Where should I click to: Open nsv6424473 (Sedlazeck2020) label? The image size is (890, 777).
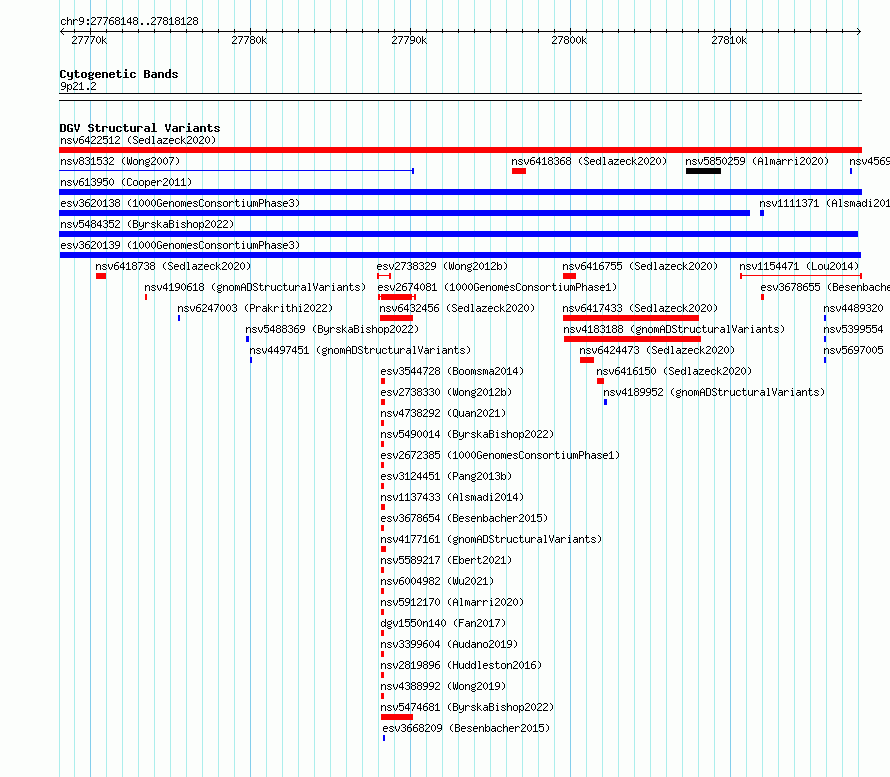[657, 350]
